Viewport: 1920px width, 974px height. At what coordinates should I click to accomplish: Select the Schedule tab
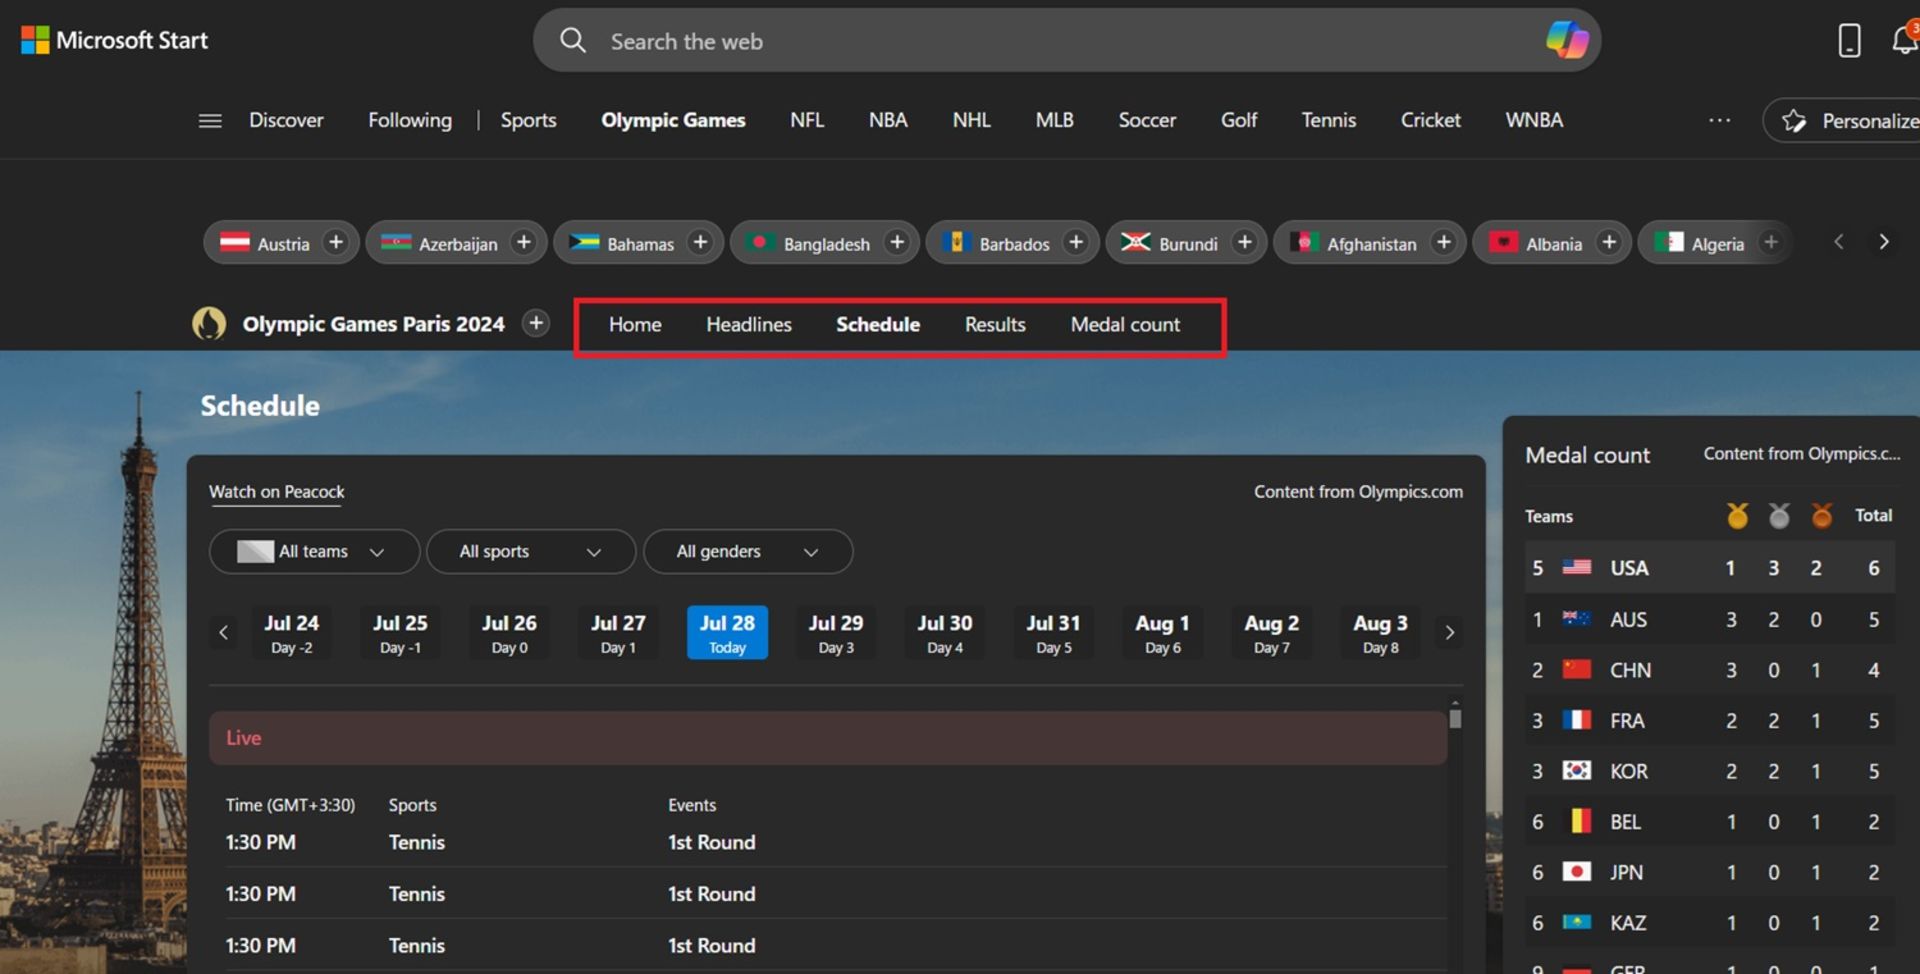pos(878,324)
